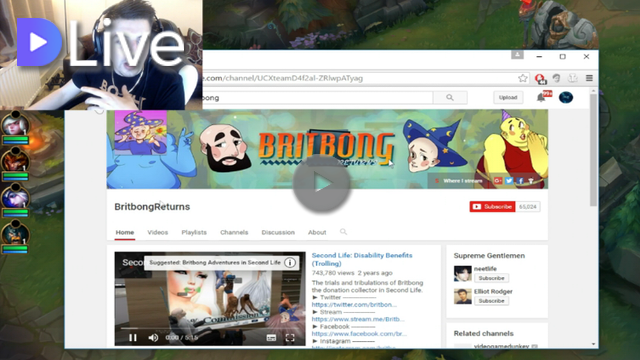Open Second Life: Disability Benefits video title
This screenshot has height=360, width=640.
point(362,259)
